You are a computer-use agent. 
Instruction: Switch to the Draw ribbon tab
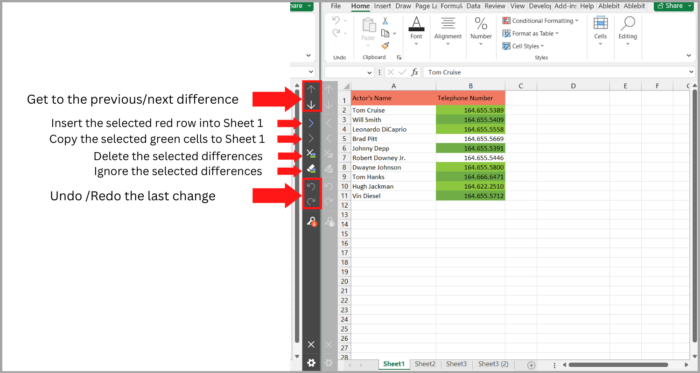[x=403, y=6]
